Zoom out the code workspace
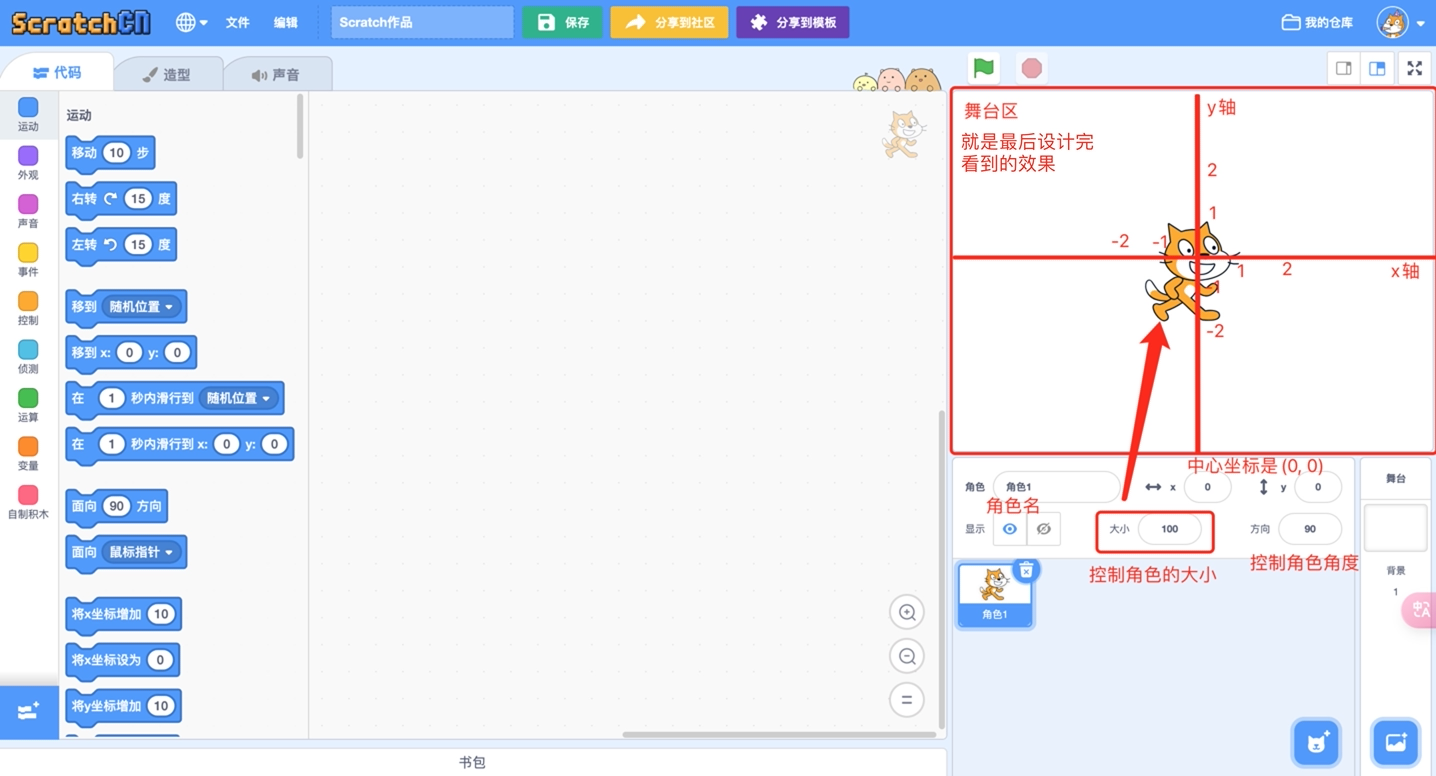Viewport: 1436px width, 776px height. (x=907, y=656)
